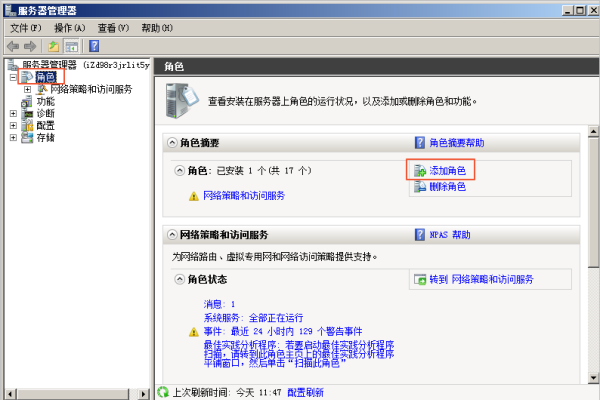Collapse the 角色: 已安装 subsection
The width and height of the screenshot is (600, 400).
(x=179, y=170)
